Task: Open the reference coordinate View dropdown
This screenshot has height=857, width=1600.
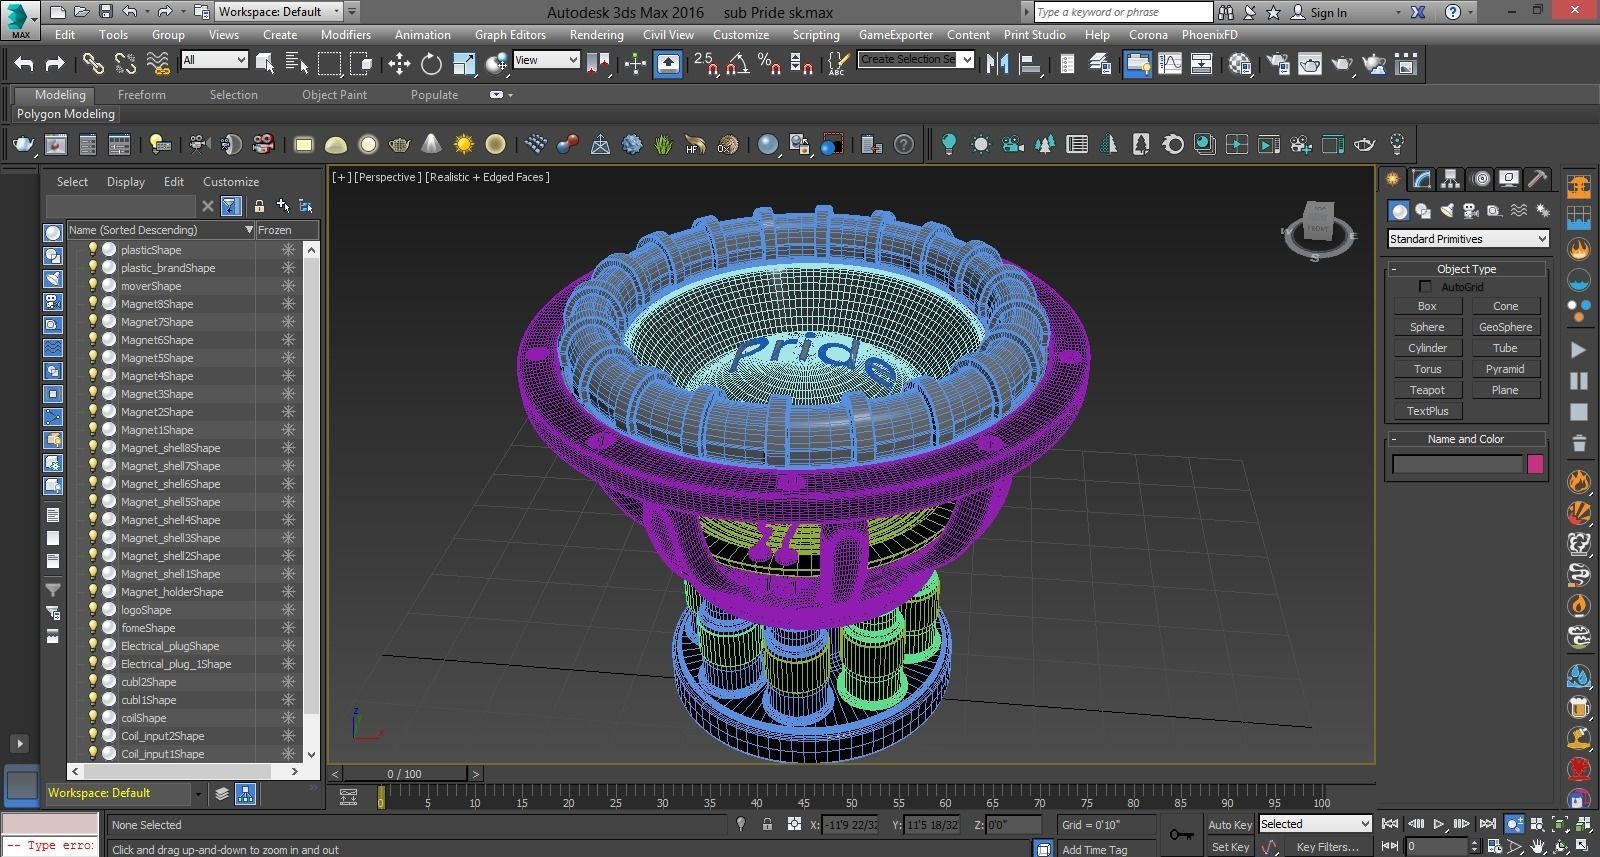Action: (x=546, y=60)
